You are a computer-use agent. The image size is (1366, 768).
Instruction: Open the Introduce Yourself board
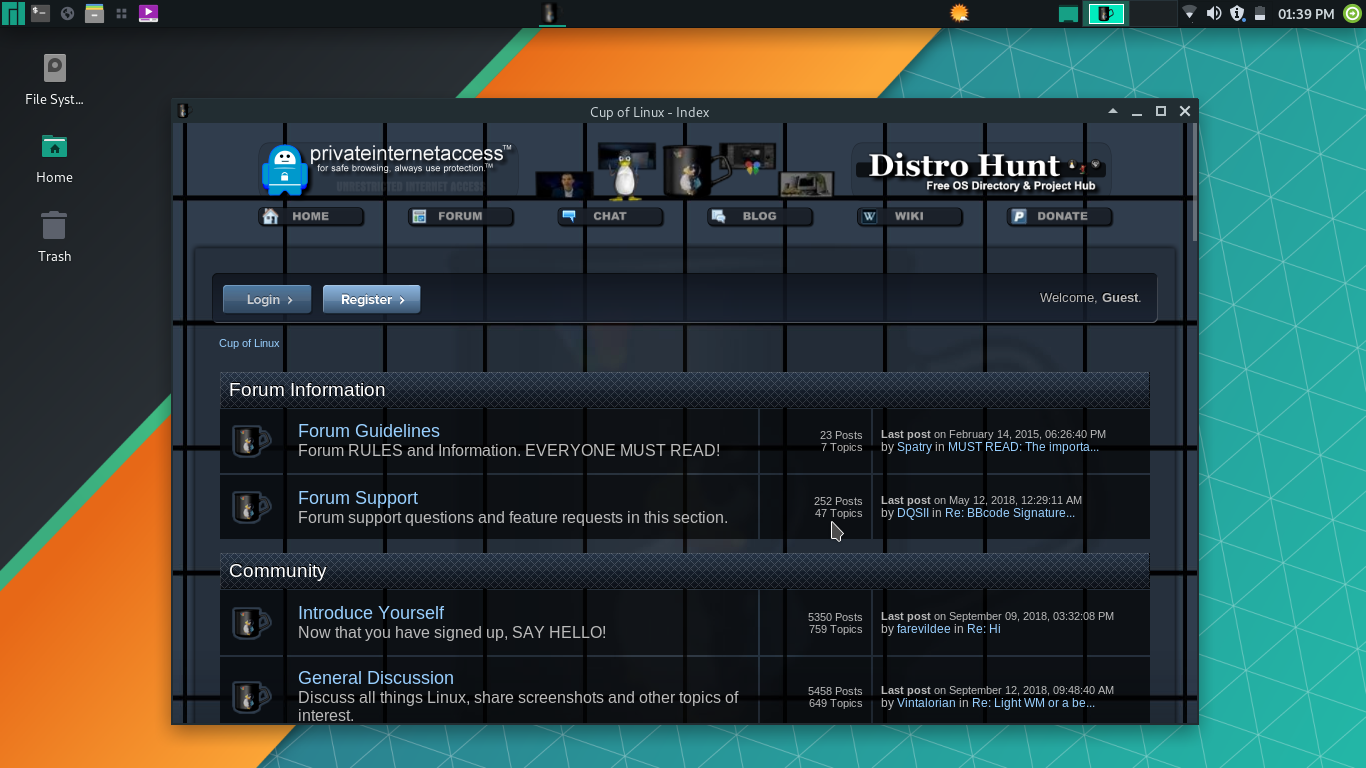371,613
